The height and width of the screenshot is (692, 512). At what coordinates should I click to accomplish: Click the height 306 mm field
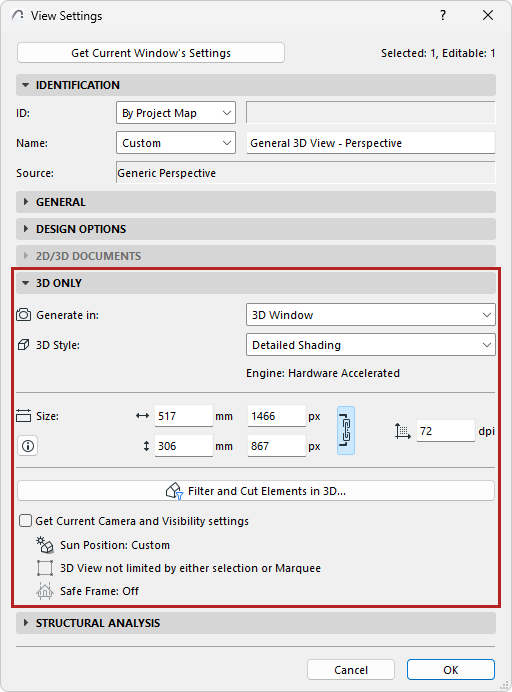(x=184, y=446)
